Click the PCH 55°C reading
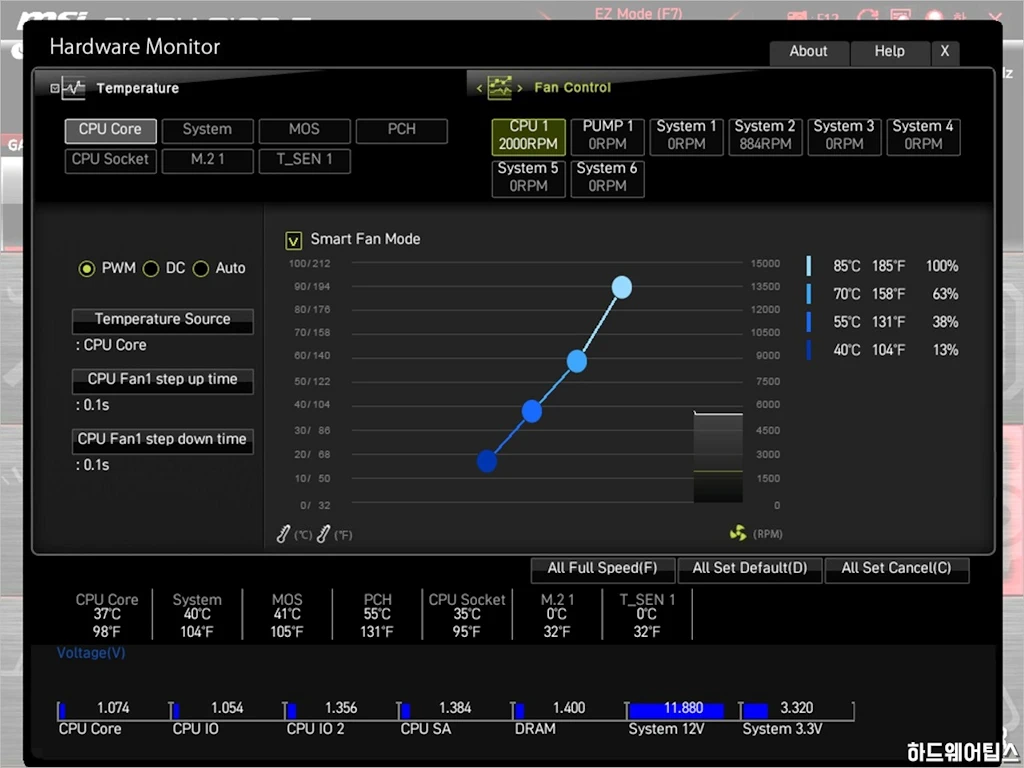This screenshot has width=1024, height=768. tap(377, 615)
